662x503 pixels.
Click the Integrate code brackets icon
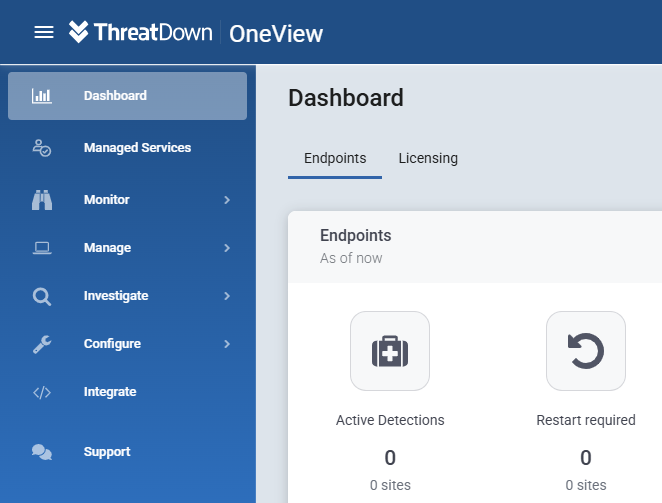[42, 392]
